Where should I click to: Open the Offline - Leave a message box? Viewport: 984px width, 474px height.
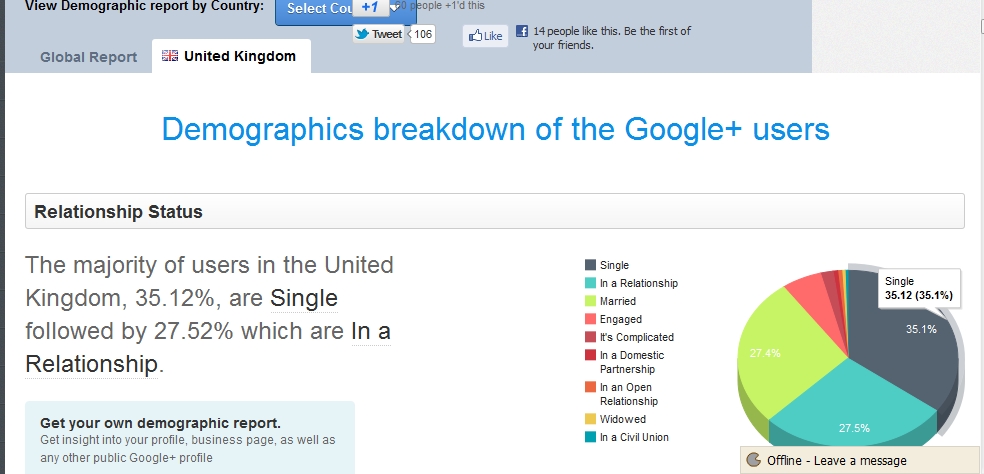coord(862,460)
